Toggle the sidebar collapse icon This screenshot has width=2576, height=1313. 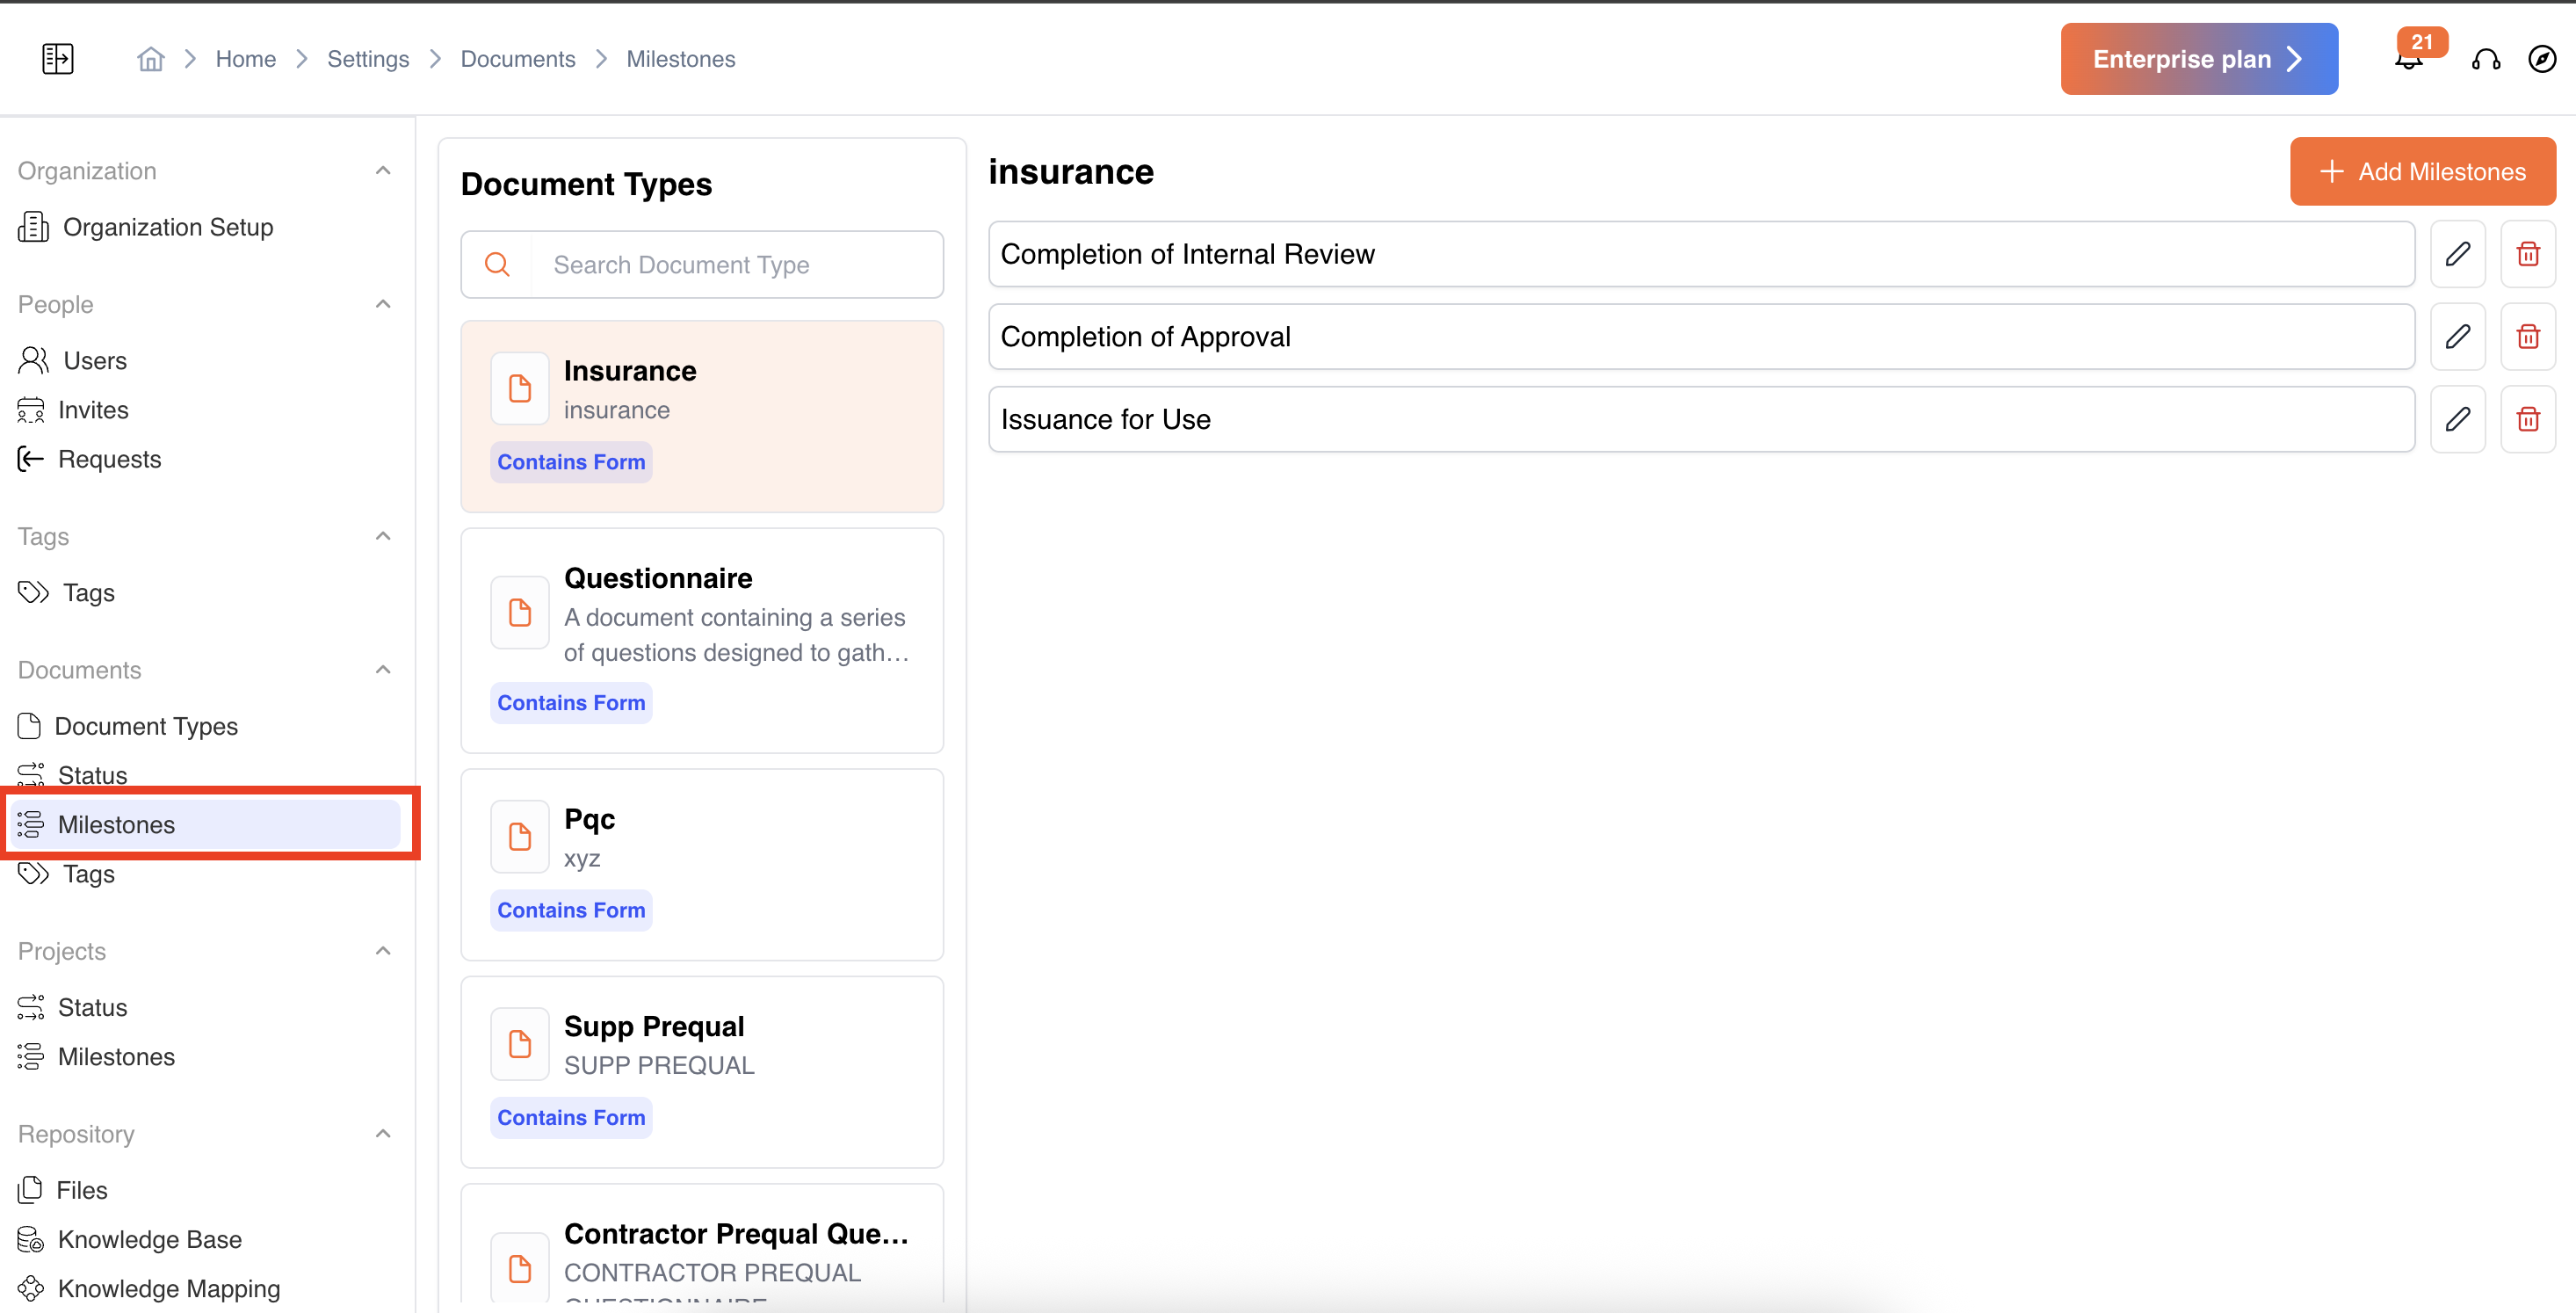tap(58, 59)
